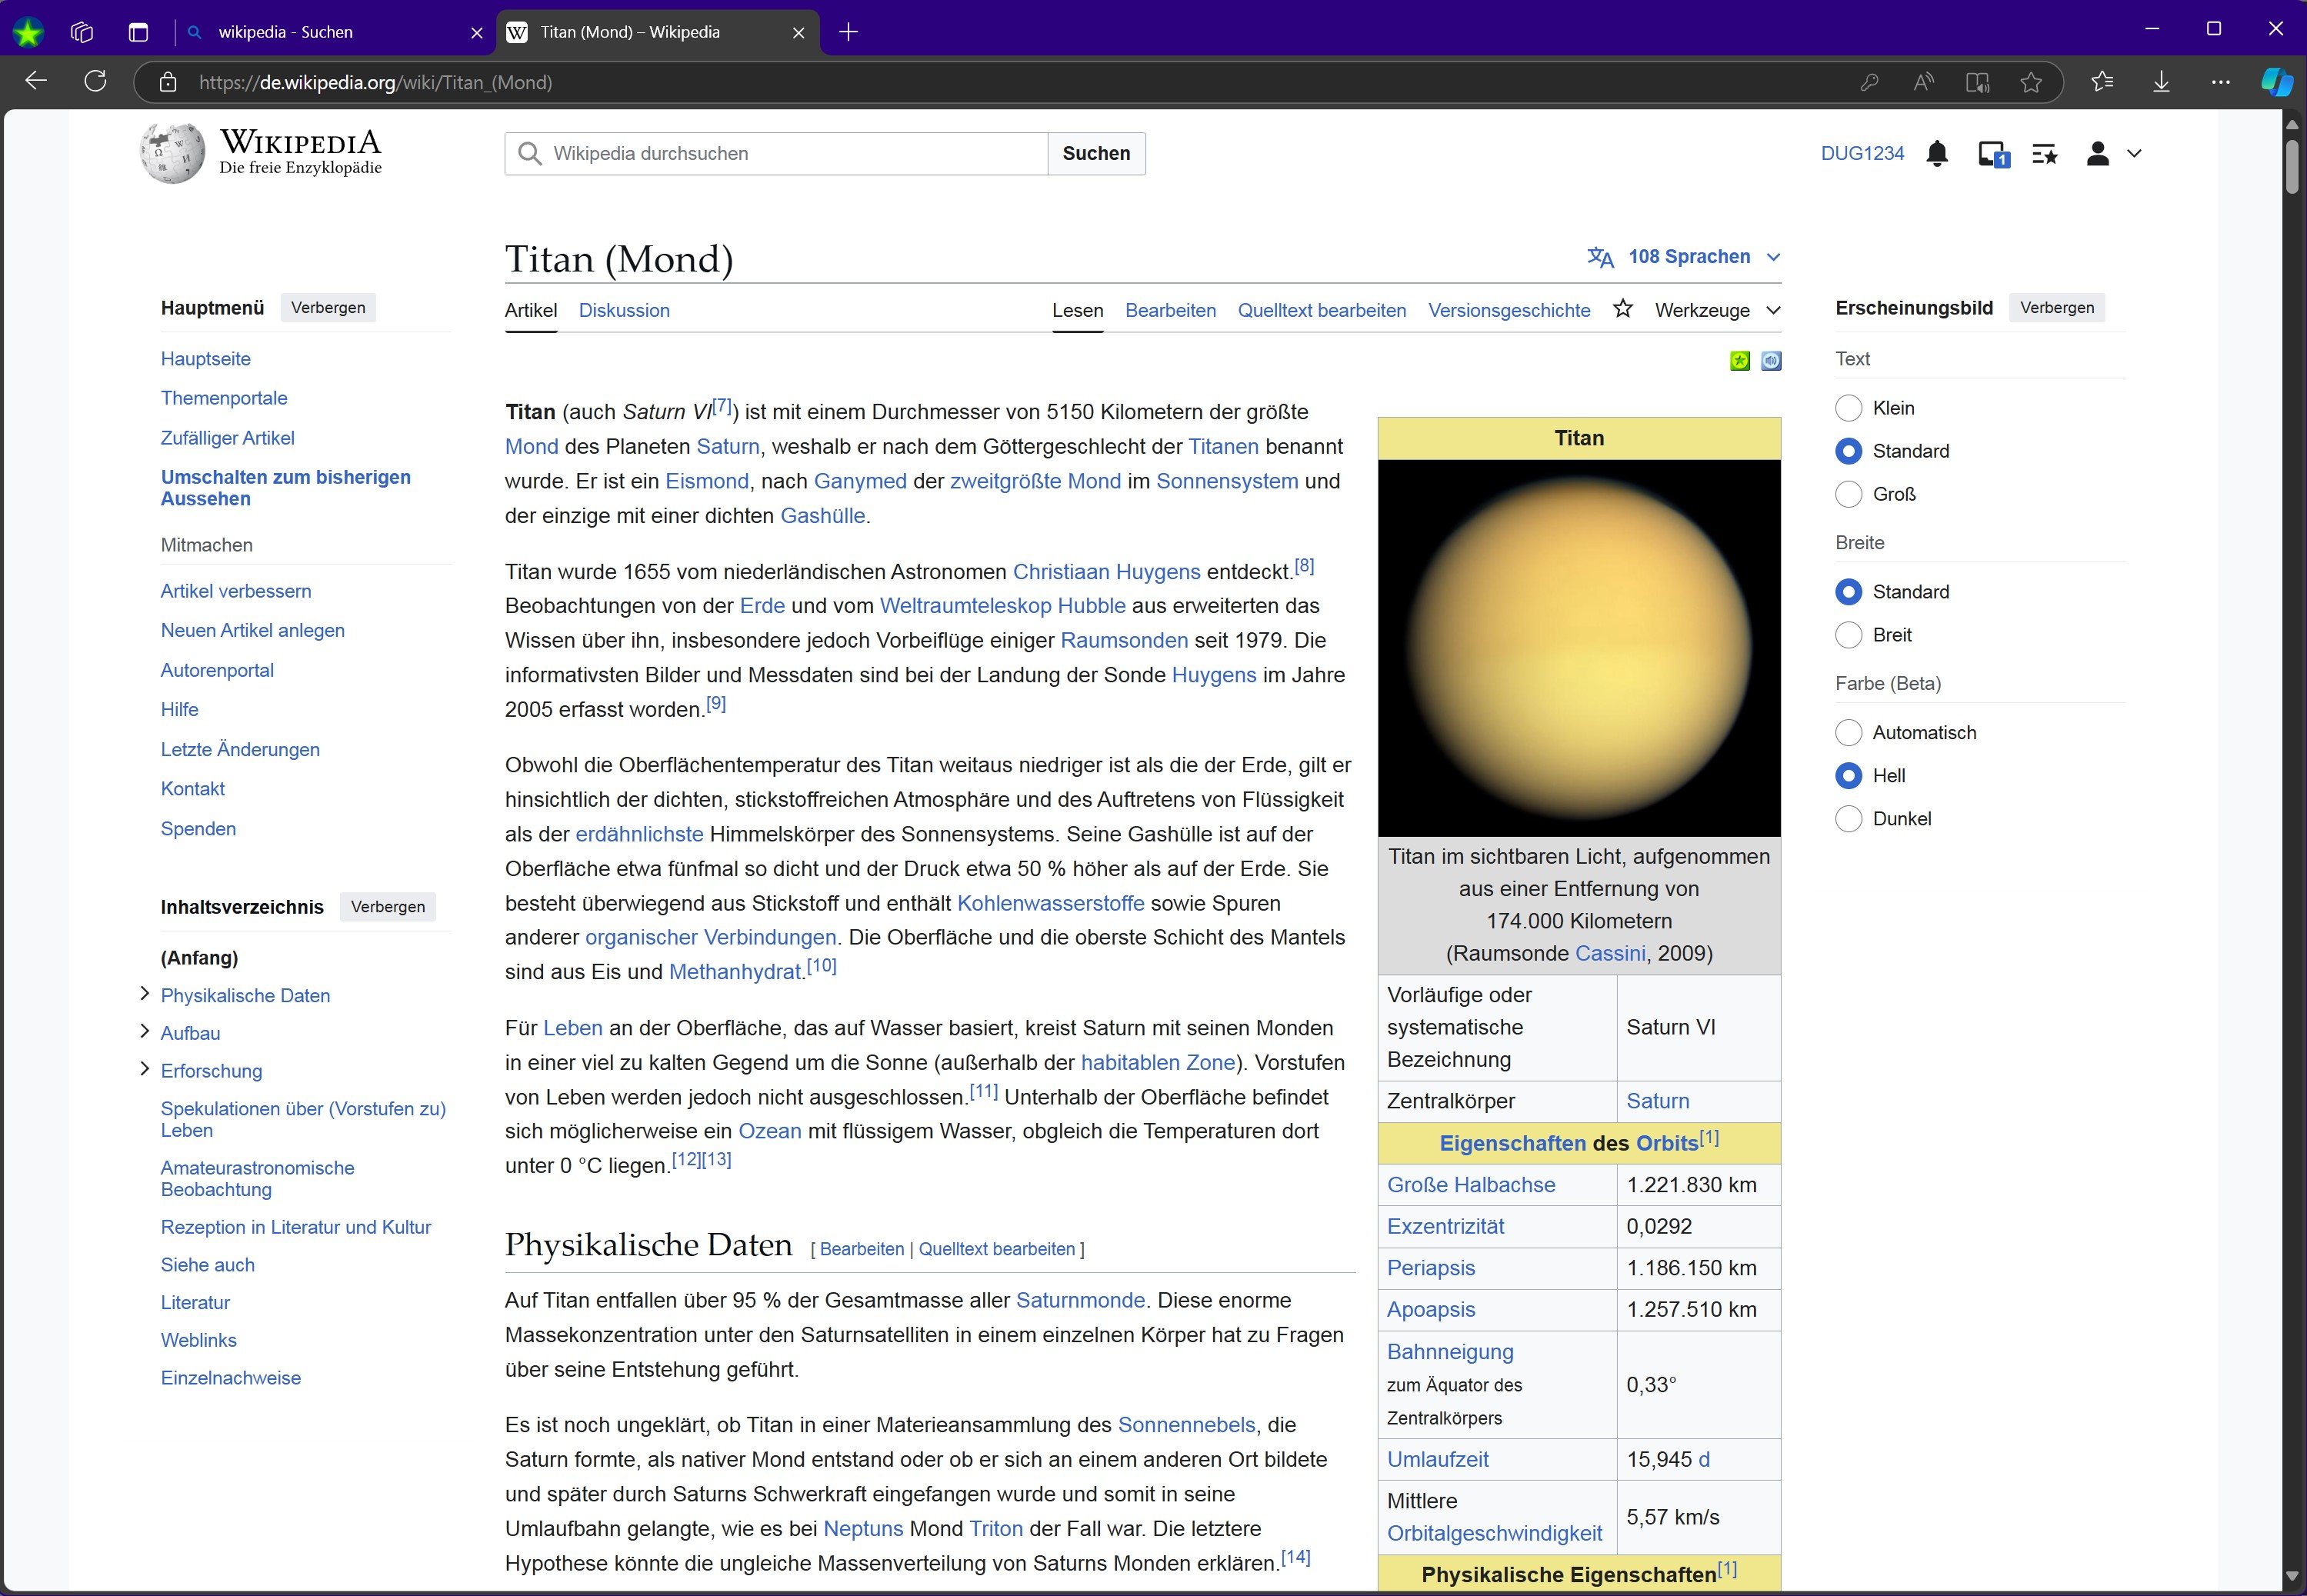Switch to the Diskussion tab
Viewport: 2307px width, 1596px height.
(x=624, y=310)
